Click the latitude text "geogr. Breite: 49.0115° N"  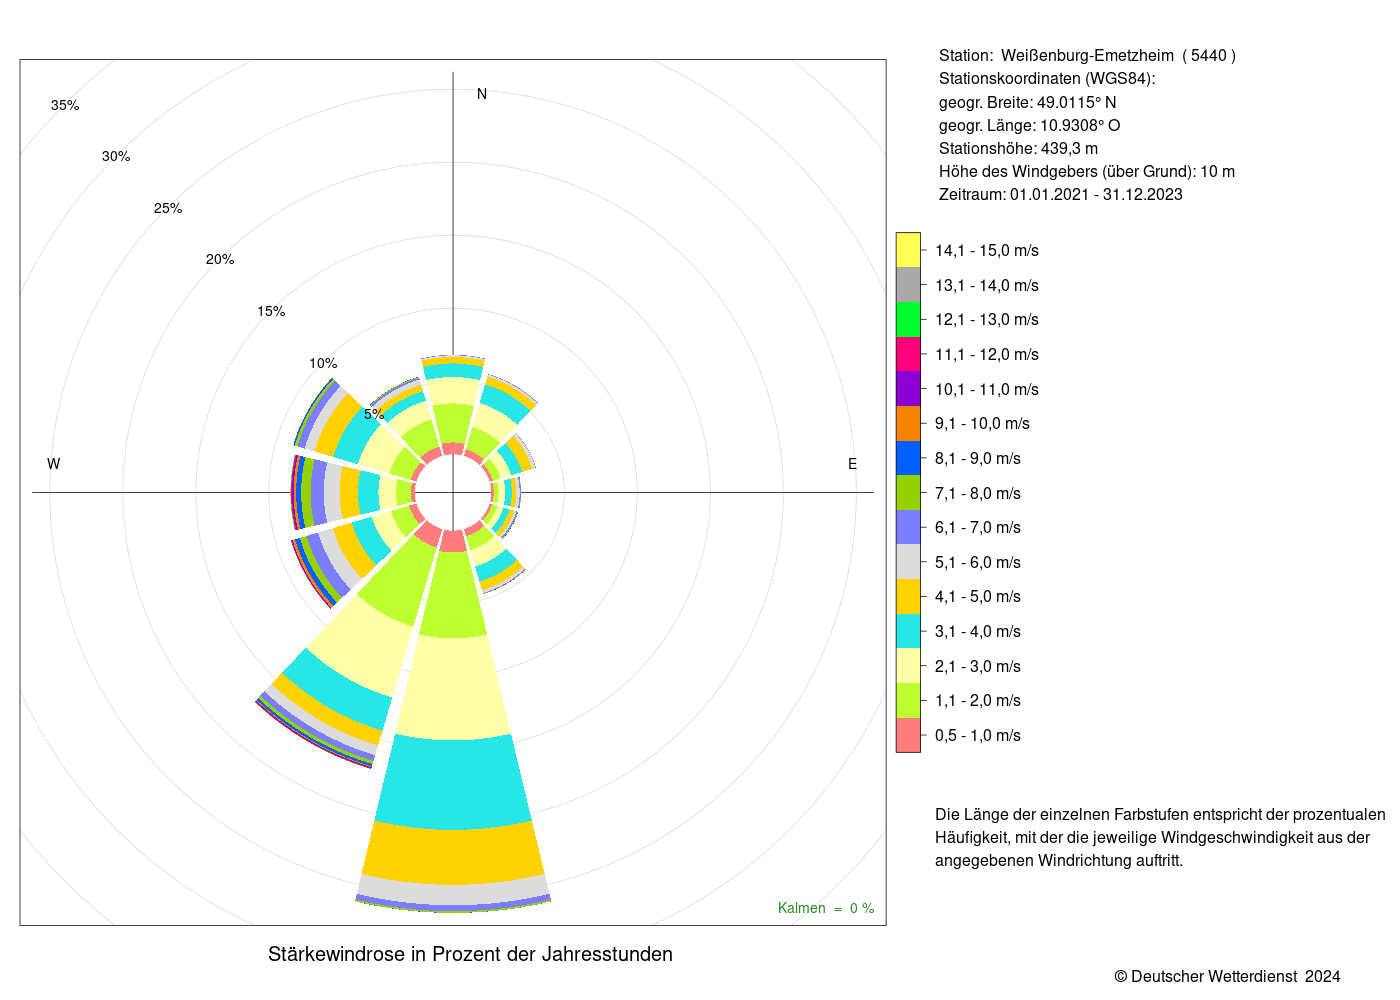[1028, 102]
